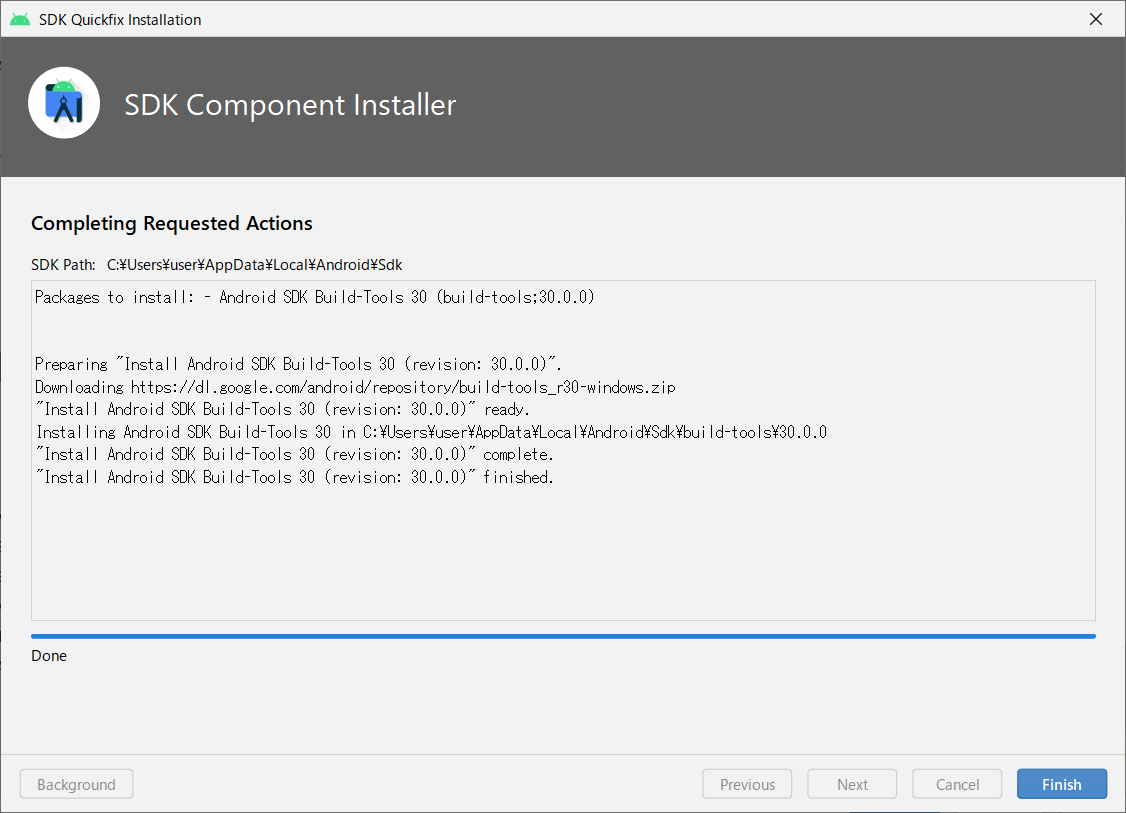Click the quickfix installation window icon
Viewport: 1126px width, 813px height.
coord(20,18)
